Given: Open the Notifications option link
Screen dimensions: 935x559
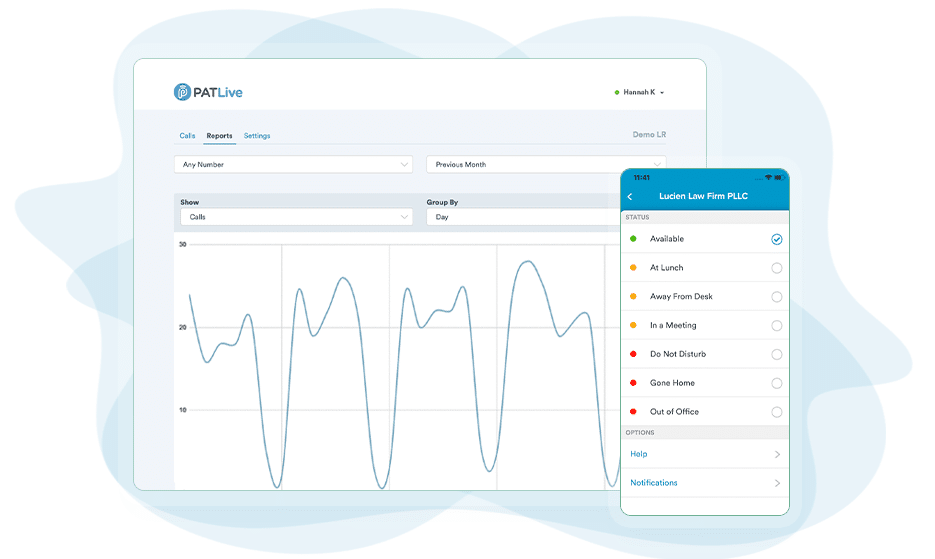Looking at the screenshot, I should click(654, 483).
